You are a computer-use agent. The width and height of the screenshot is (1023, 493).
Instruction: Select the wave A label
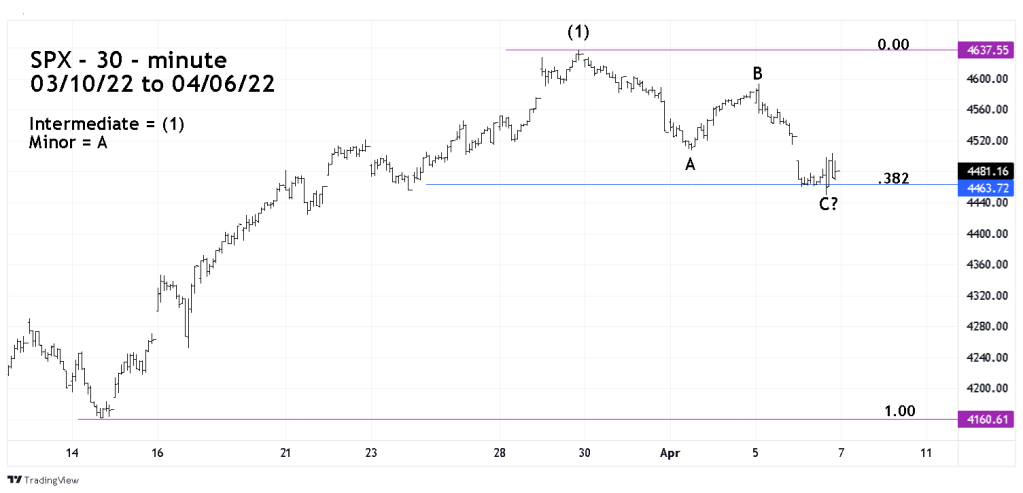click(x=690, y=165)
